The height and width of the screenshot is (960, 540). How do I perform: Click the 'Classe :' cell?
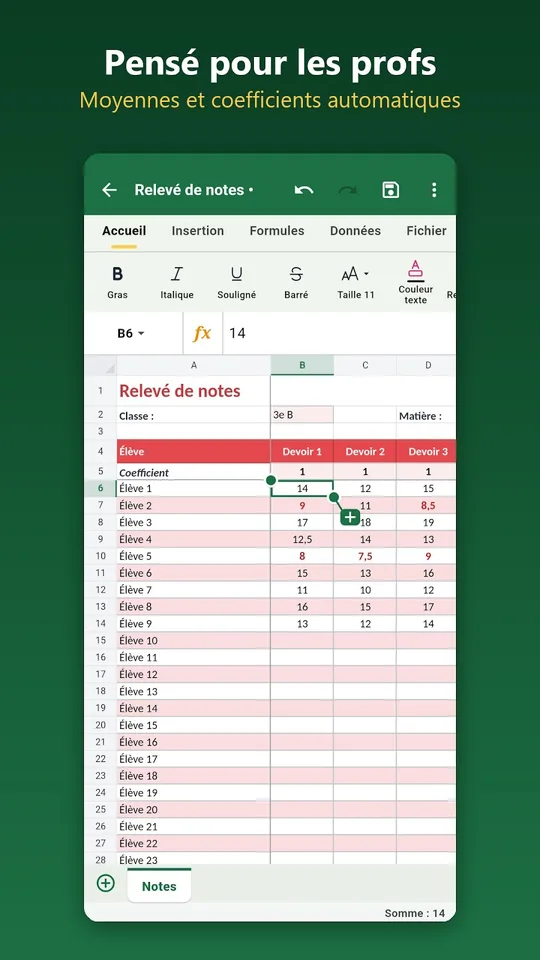[193, 416]
